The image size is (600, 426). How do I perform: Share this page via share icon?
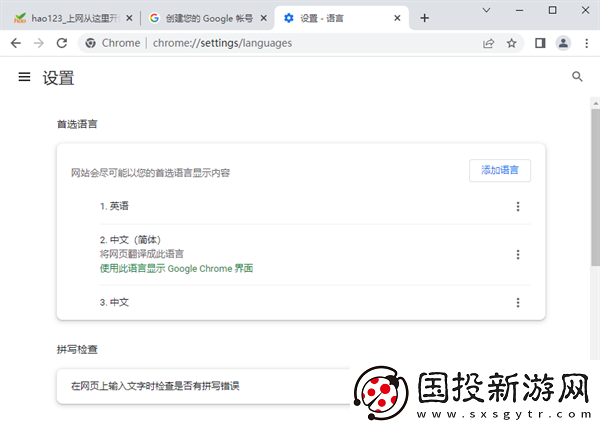[488, 43]
